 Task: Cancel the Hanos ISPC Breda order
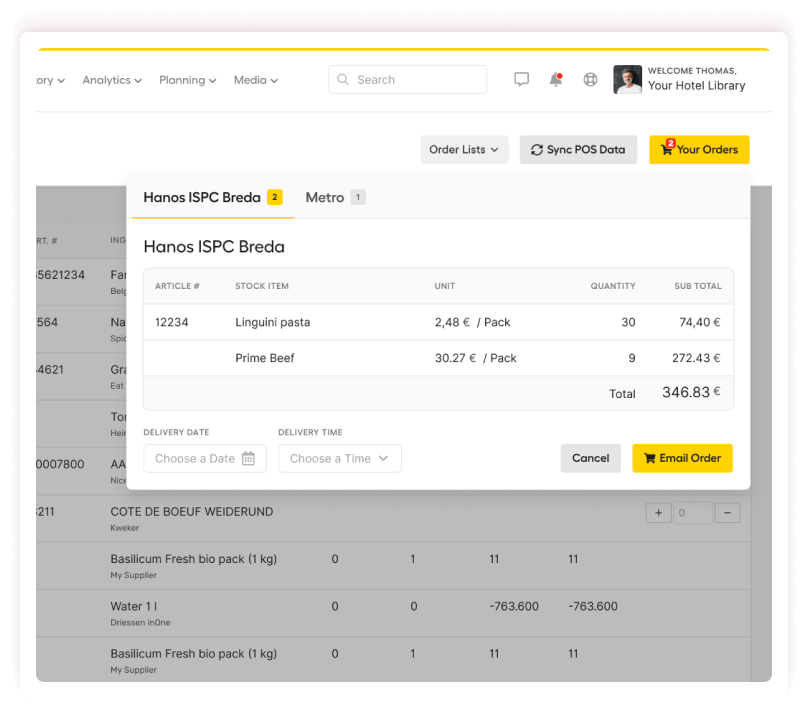point(590,458)
